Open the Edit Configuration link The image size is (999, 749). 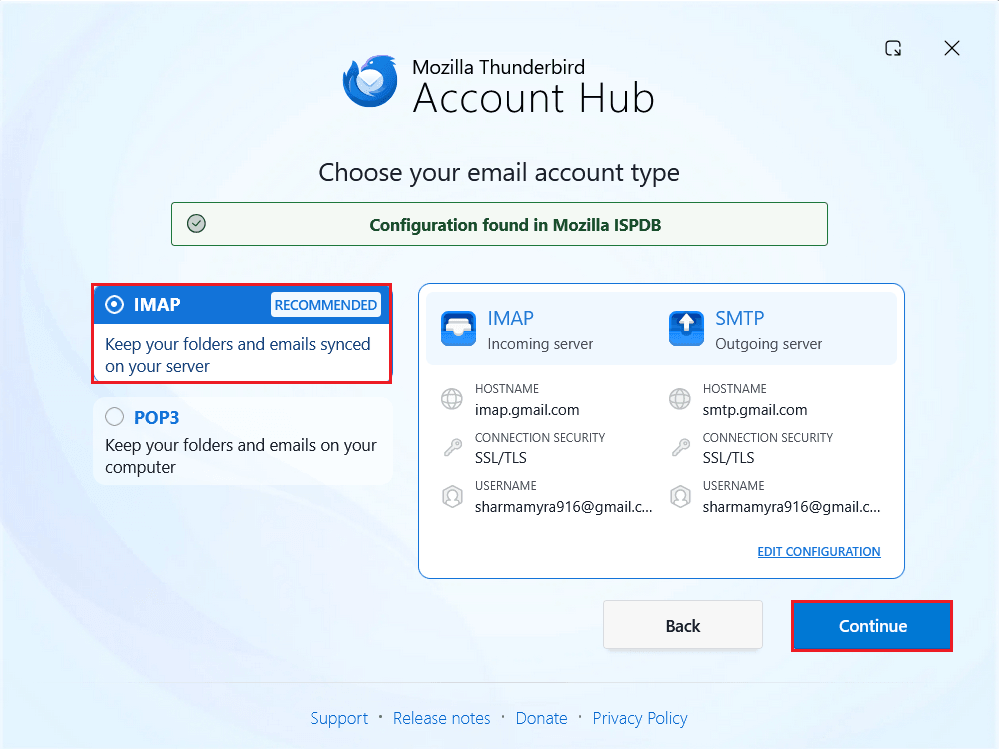click(819, 552)
